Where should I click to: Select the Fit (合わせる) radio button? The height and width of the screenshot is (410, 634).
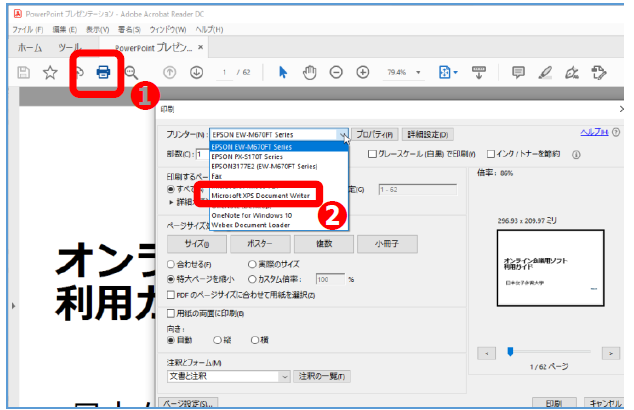pos(171,264)
